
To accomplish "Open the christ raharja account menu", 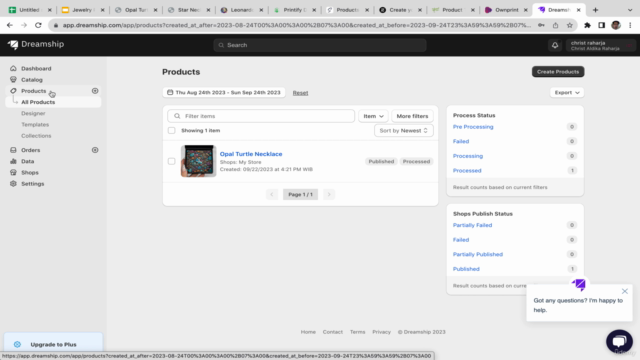I will [600, 45].
